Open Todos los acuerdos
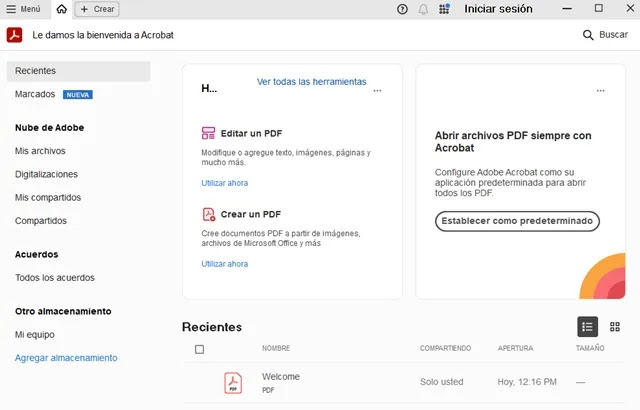 pyautogui.click(x=55, y=278)
